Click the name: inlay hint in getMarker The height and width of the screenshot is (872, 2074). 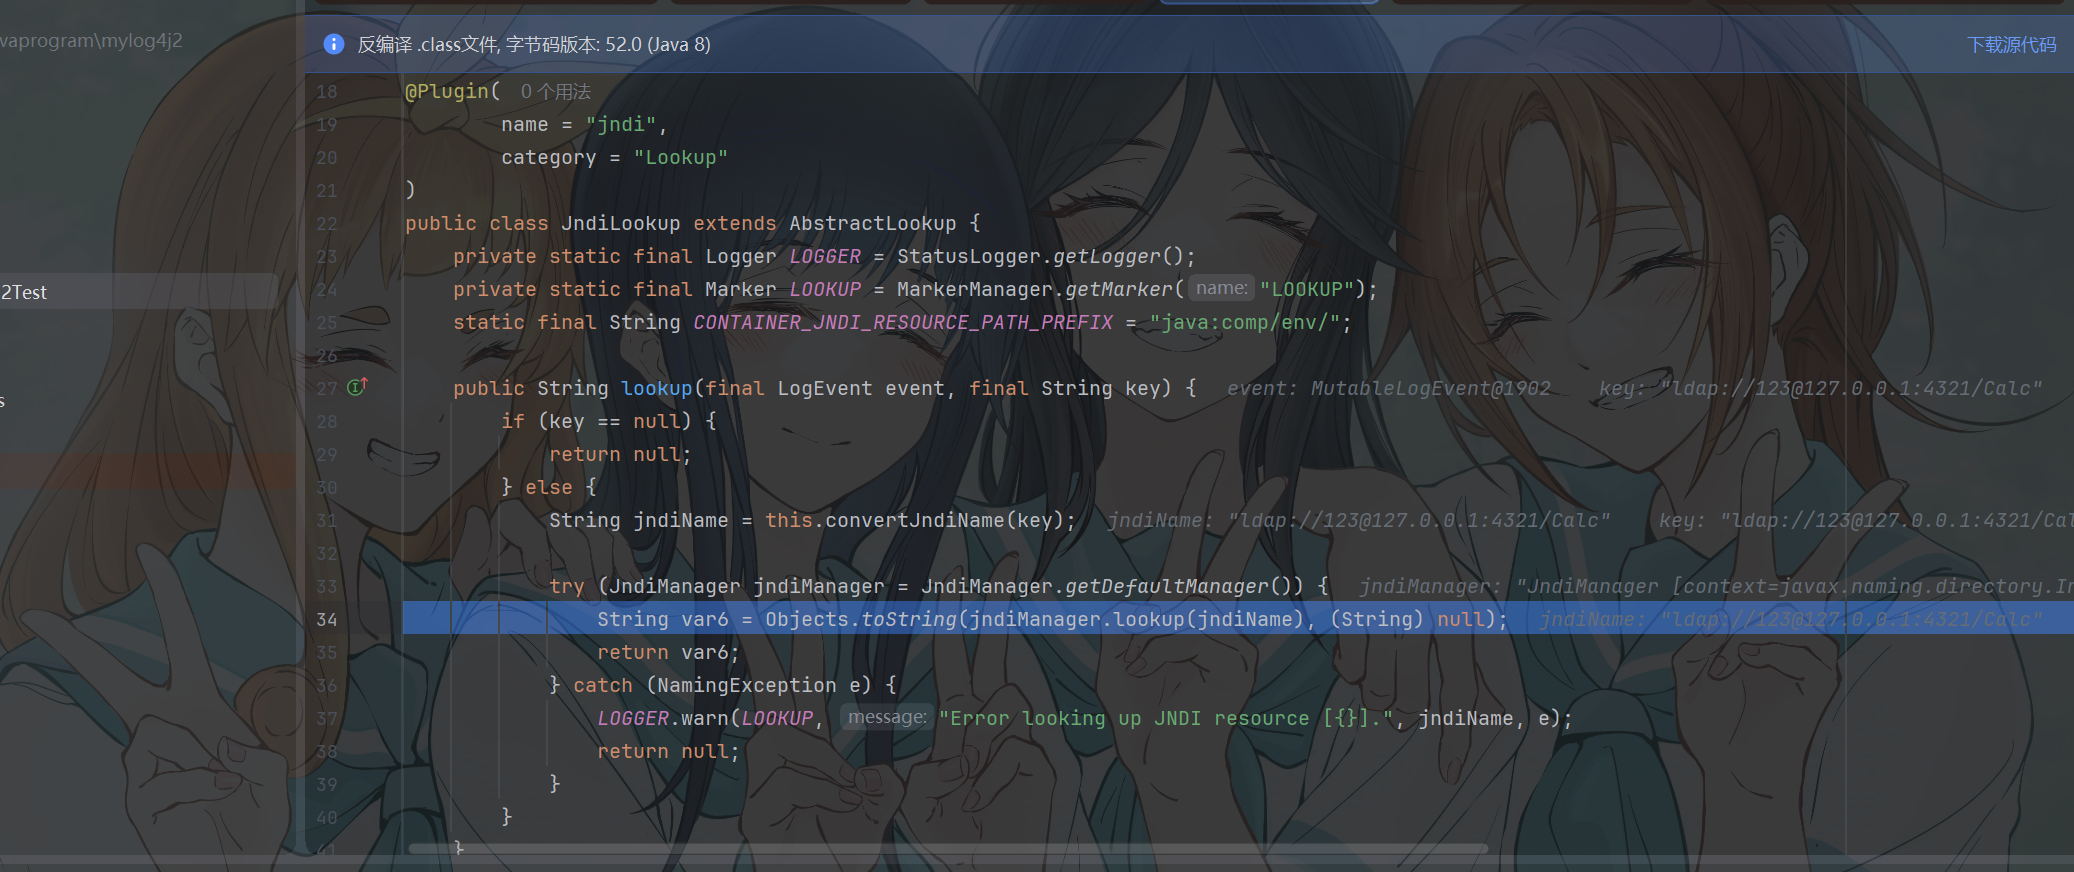coord(1221,289)
